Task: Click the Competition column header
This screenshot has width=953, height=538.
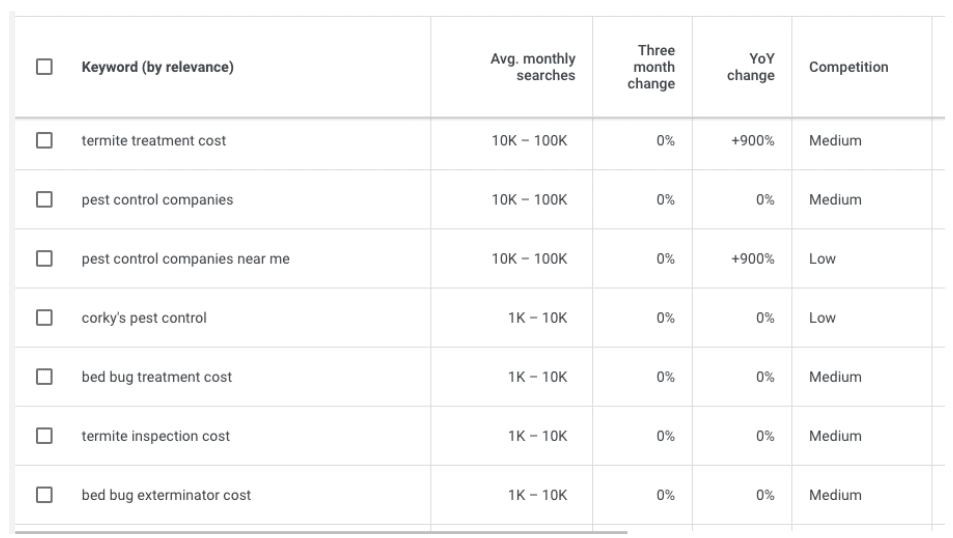Action: [x=848, y=68]
